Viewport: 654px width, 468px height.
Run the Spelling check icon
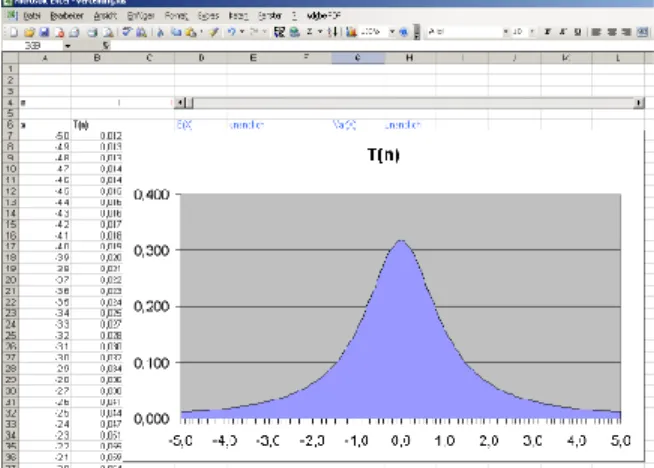click(x=127, y=32)
